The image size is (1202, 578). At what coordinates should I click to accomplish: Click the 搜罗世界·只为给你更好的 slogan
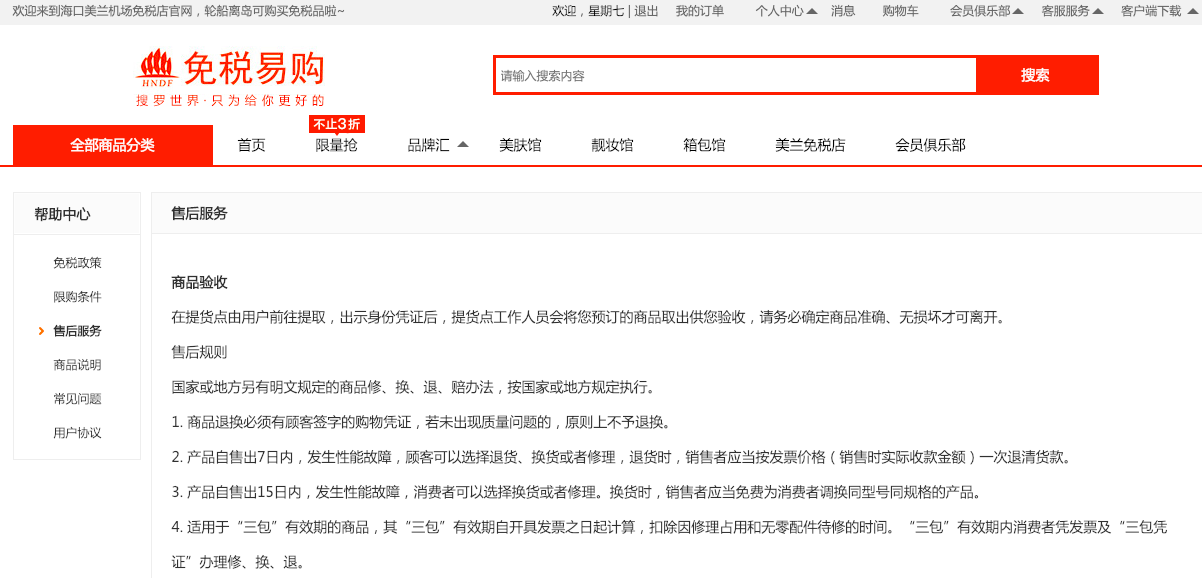coord(231,100)
